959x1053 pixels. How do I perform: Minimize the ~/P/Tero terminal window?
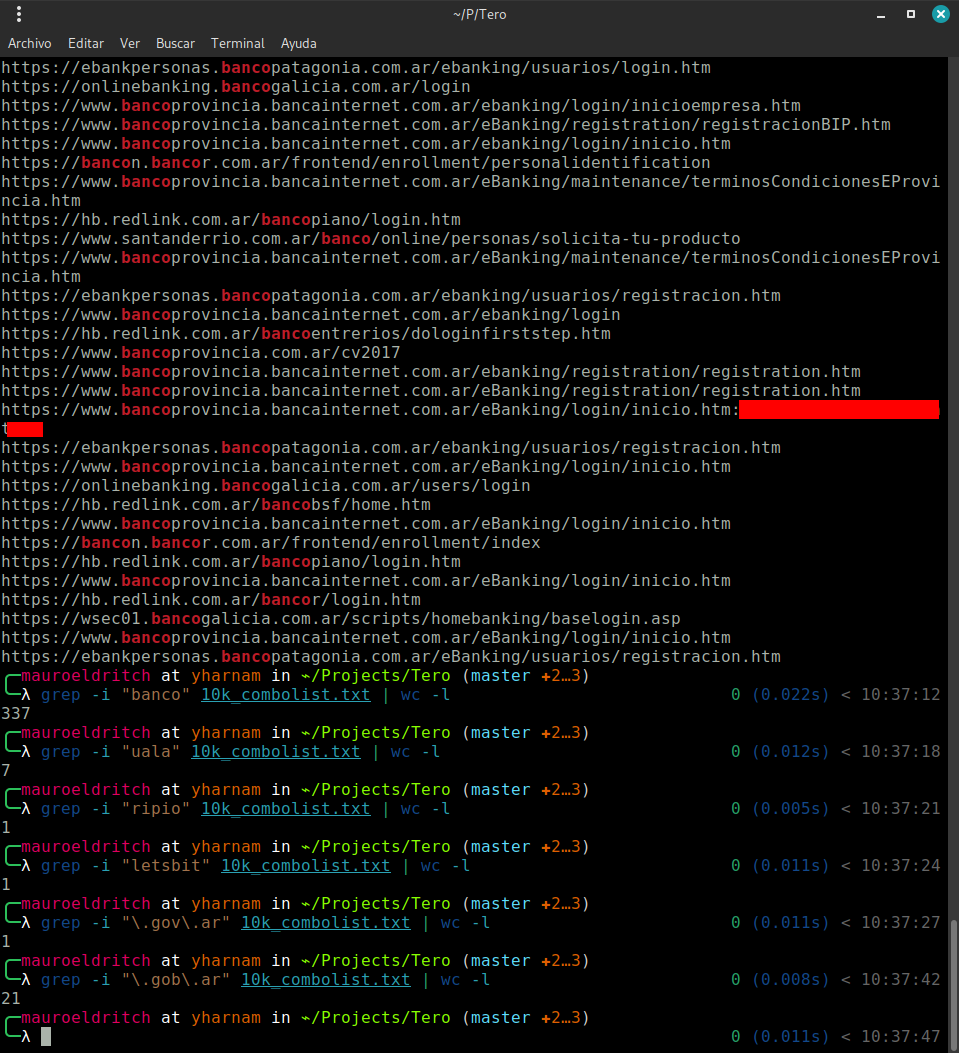click(881, 15)
